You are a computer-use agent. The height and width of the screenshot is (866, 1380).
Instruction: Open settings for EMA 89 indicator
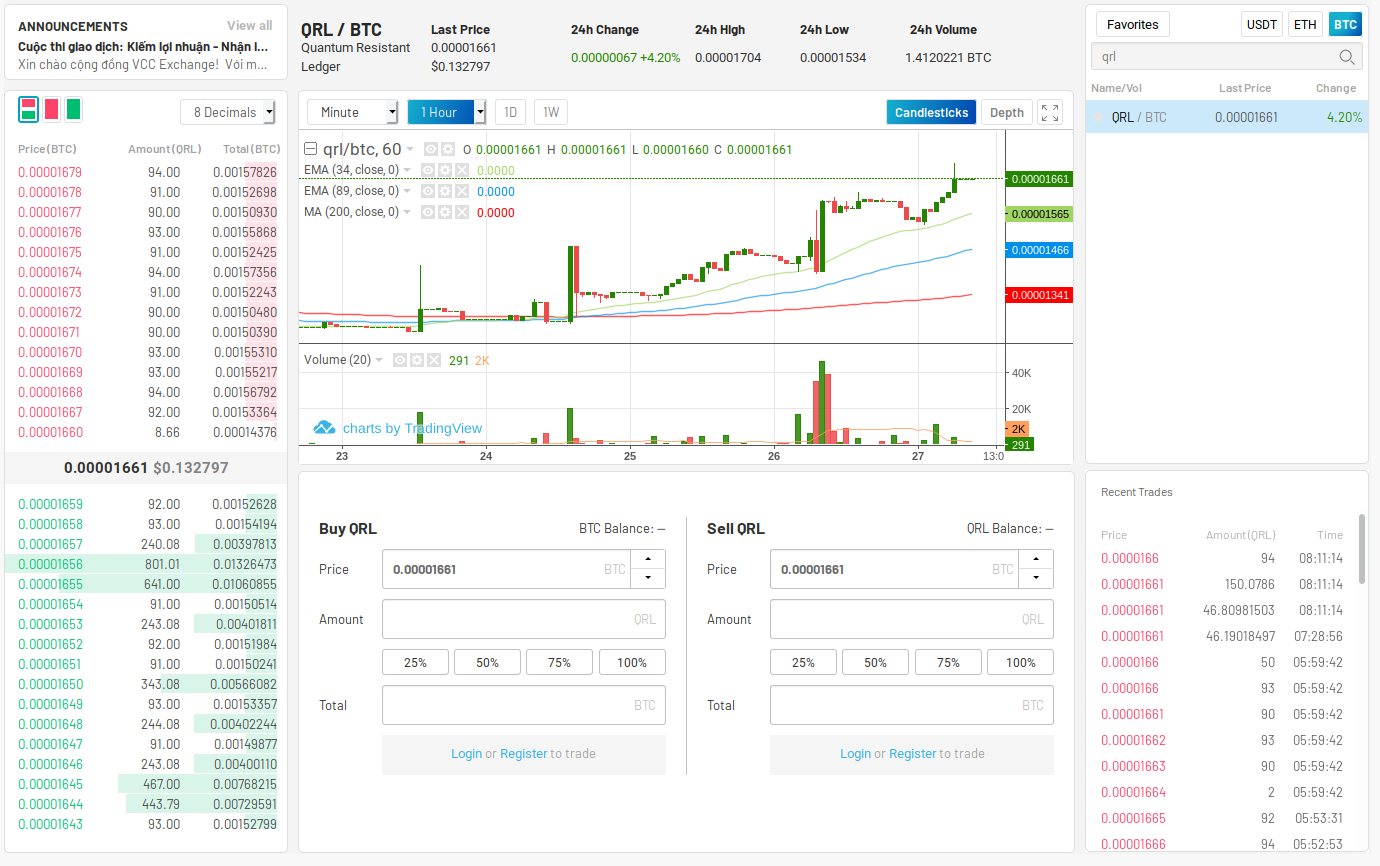pos(445,191)
